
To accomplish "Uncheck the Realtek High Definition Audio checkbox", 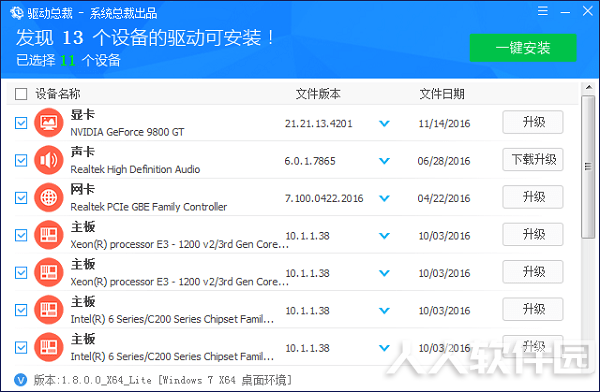I will [x=21, y=160].
